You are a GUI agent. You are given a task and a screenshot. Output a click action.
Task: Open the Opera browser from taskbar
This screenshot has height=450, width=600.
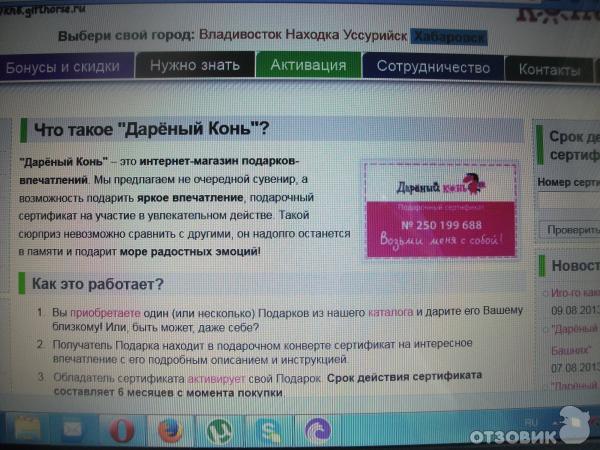tap(122, 430)
